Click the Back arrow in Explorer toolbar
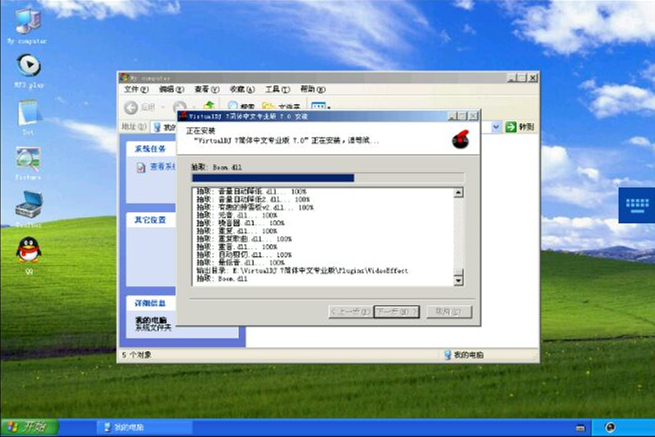 point(131,108)
